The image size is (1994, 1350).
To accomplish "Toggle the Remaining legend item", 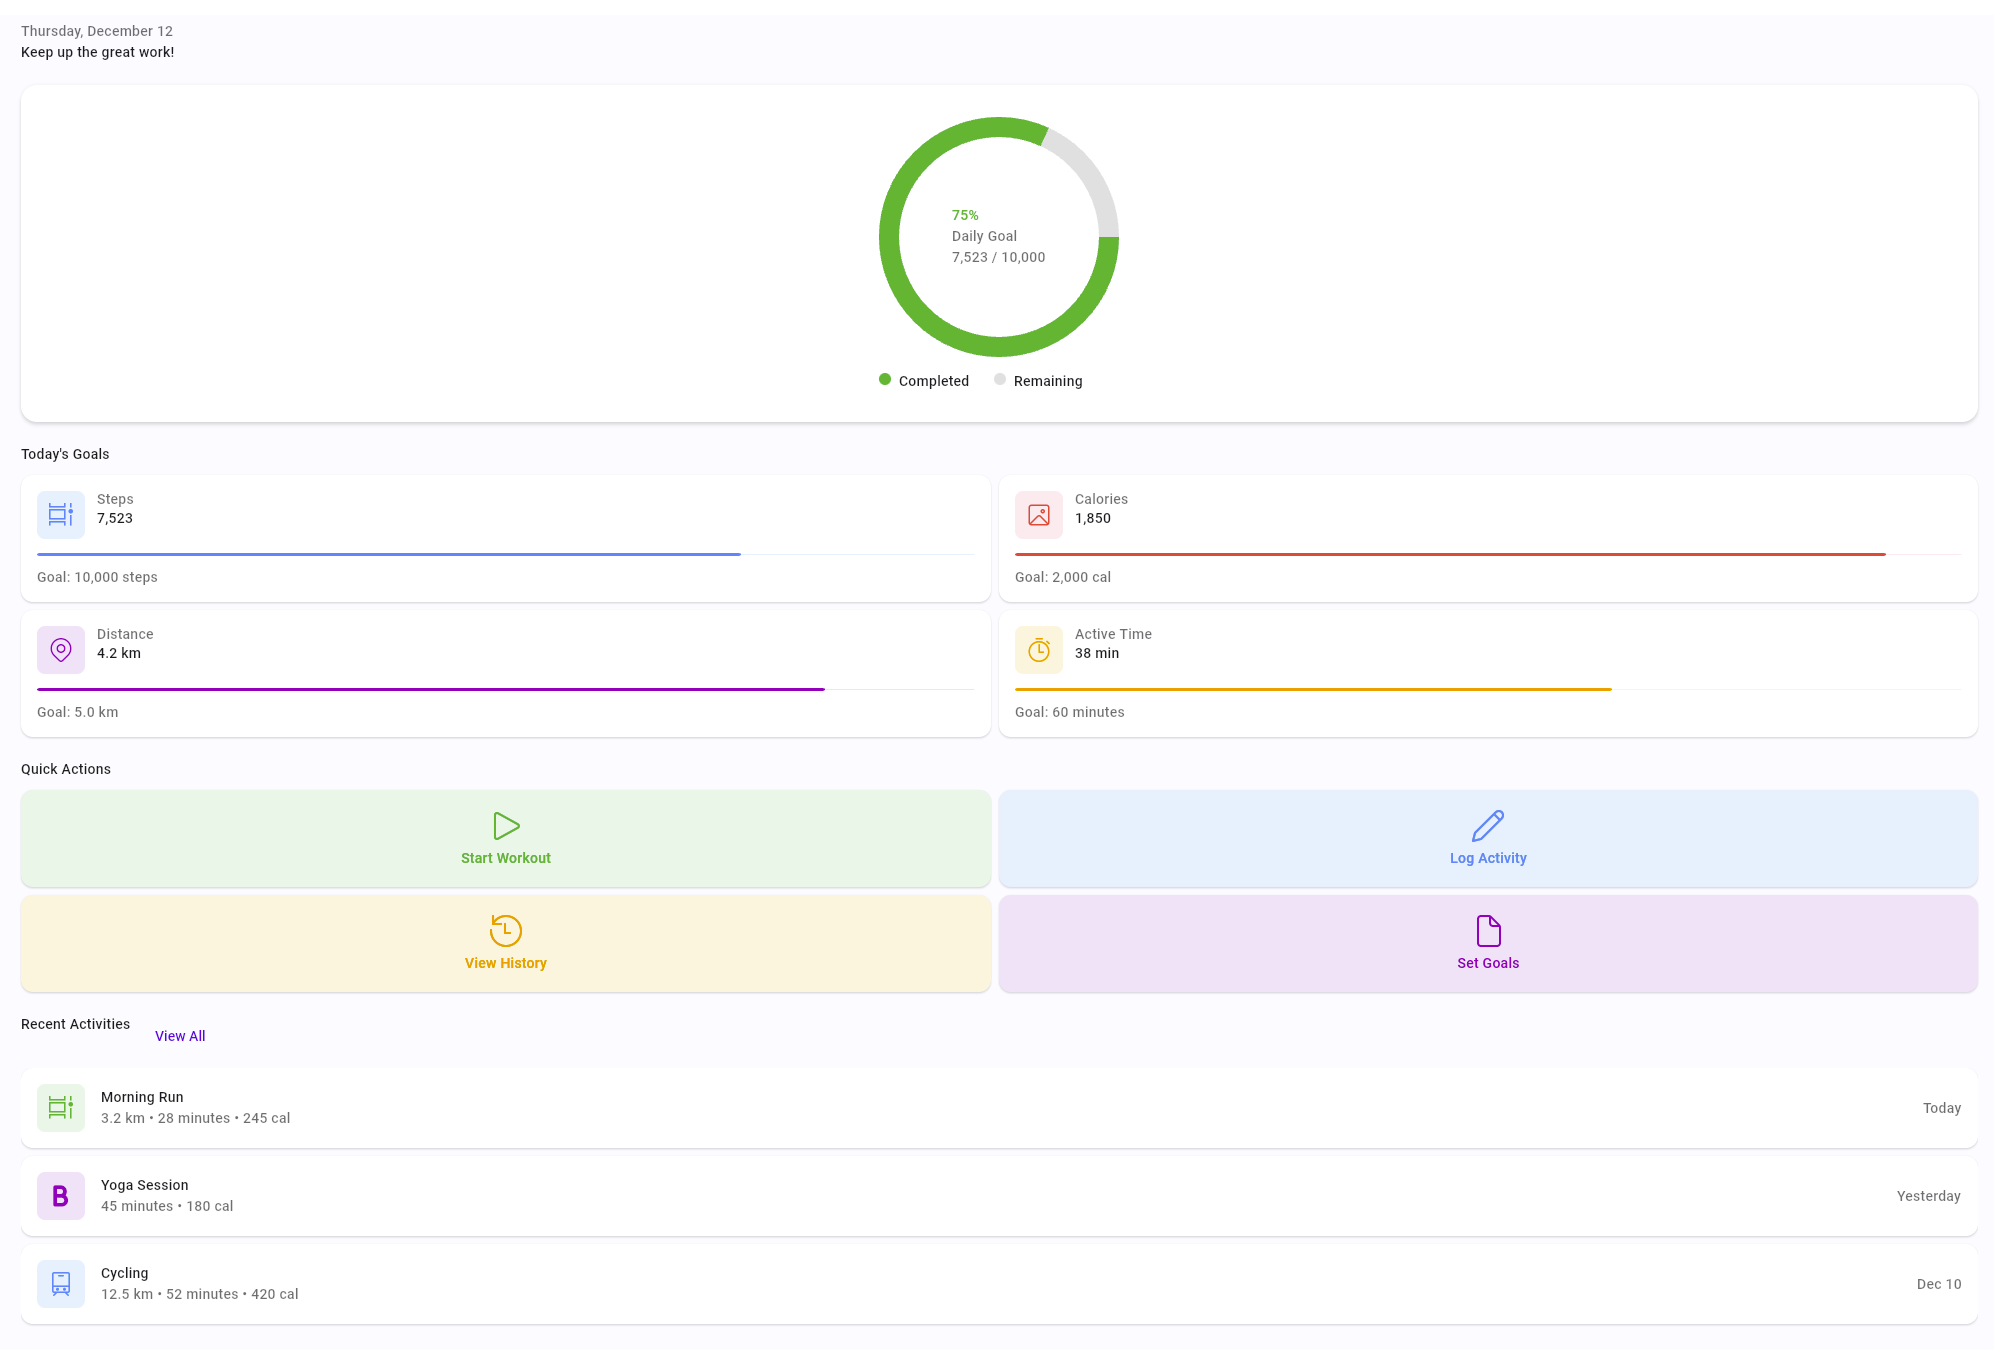I will (x=1038, y=381).
